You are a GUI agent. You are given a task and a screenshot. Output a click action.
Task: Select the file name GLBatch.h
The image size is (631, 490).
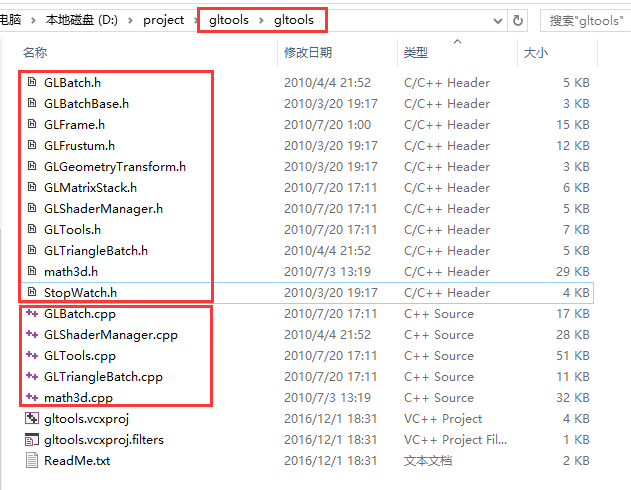click(72, 82)
